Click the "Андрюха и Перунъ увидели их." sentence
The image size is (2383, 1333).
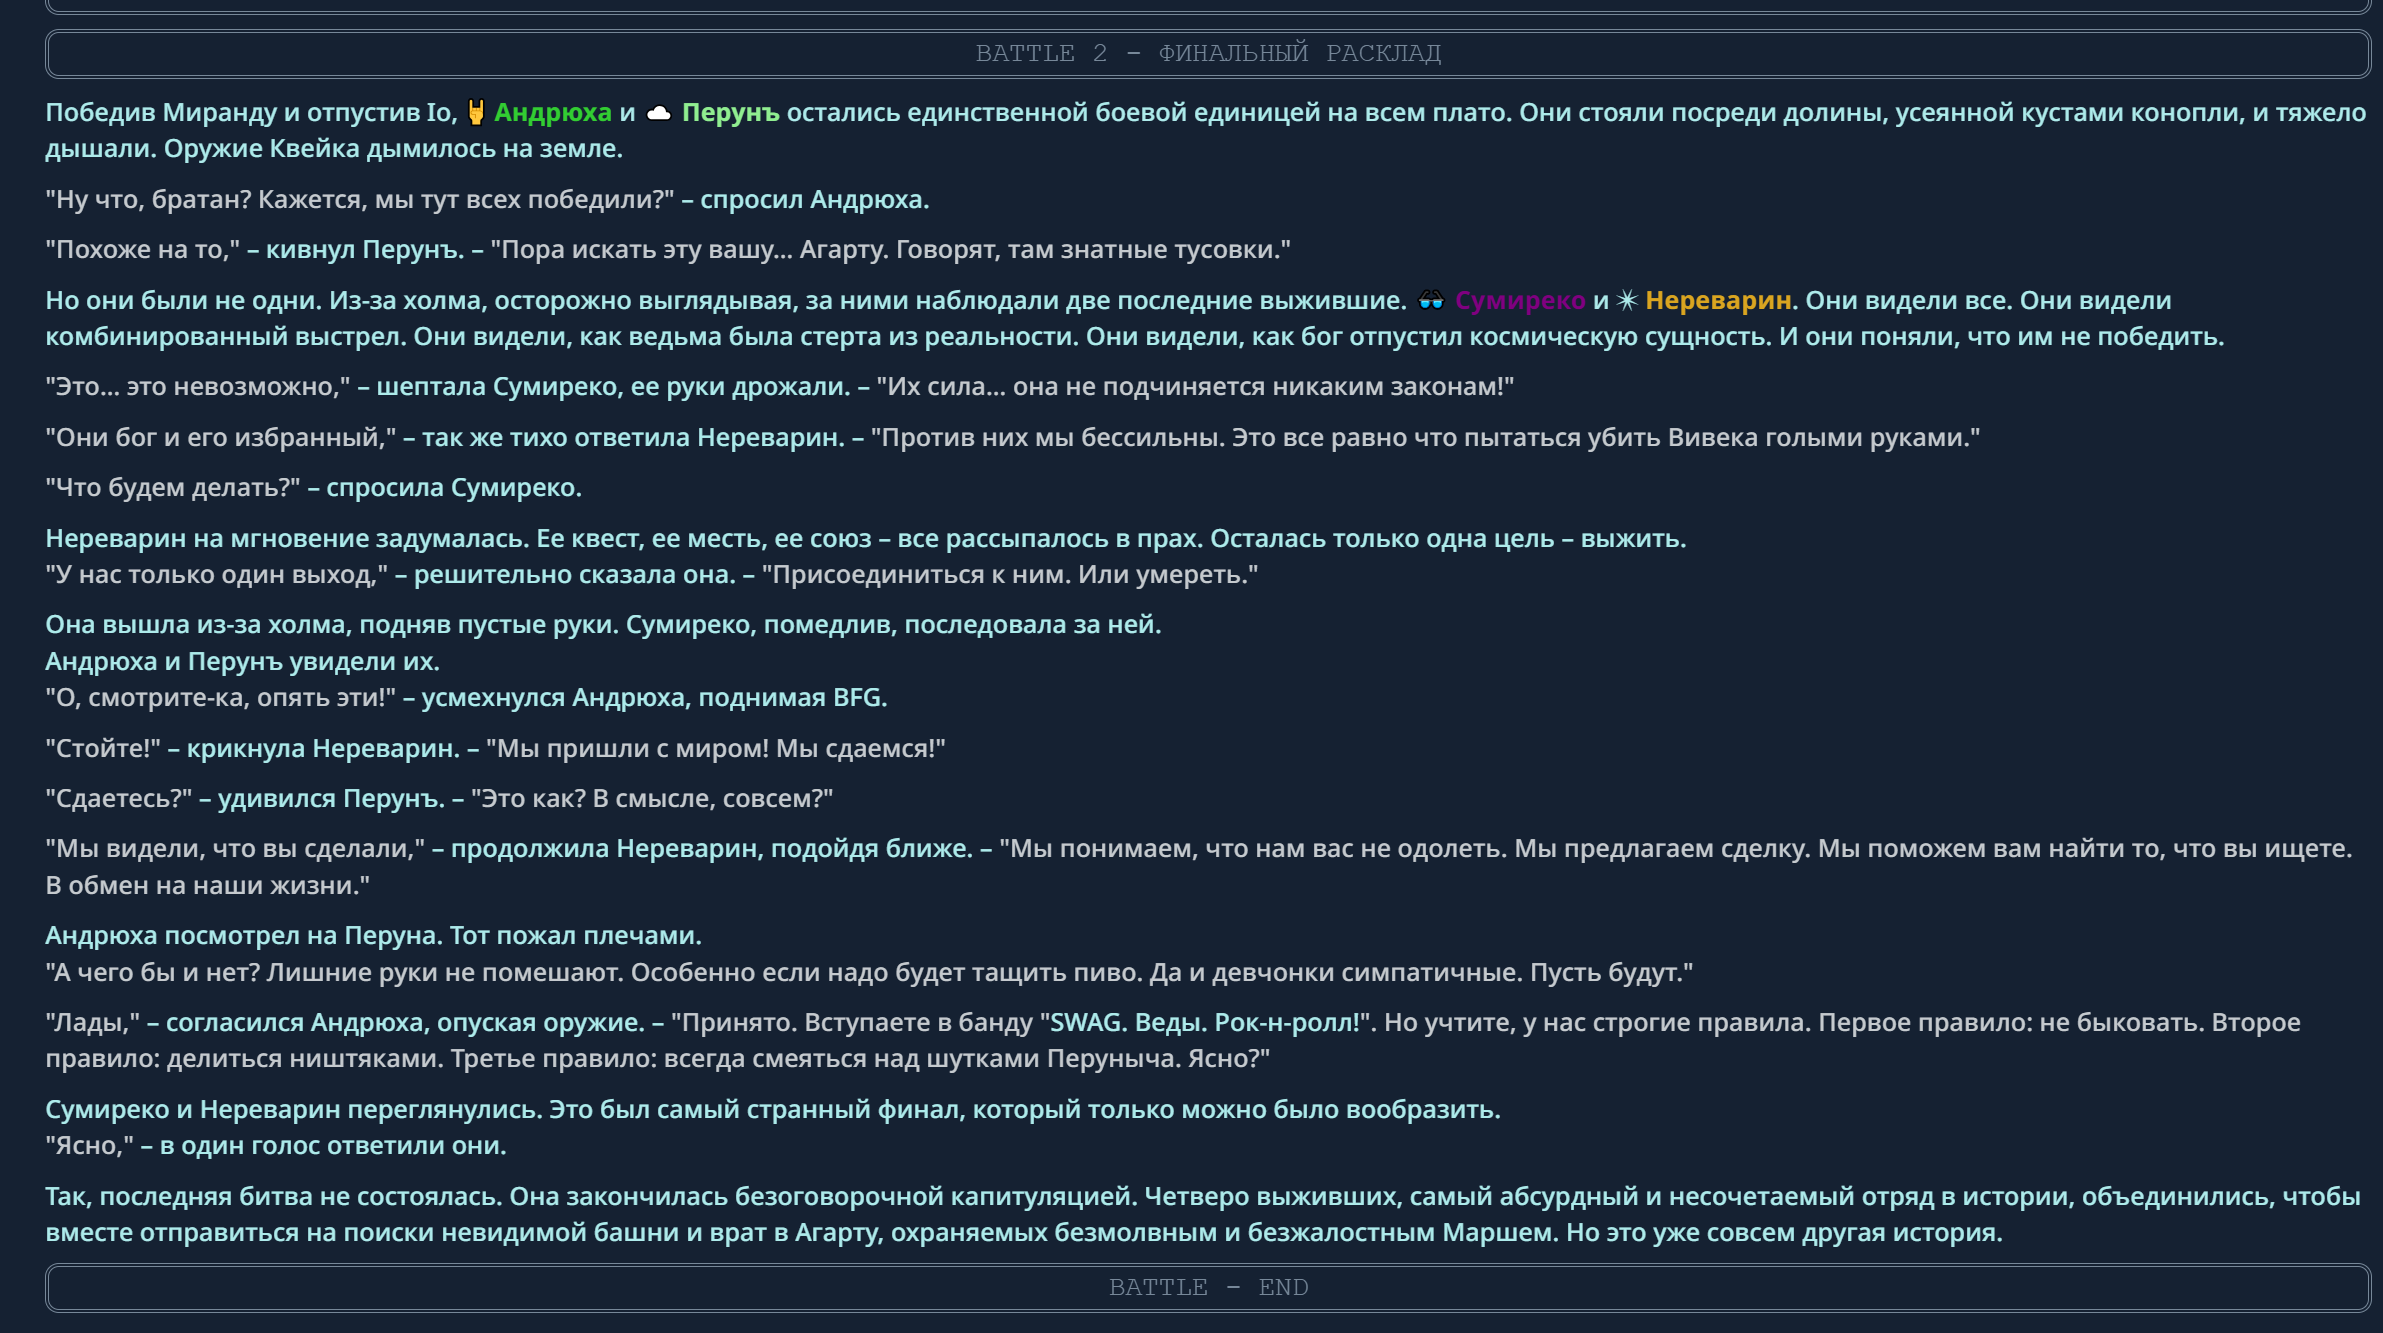tap(242, 661)
